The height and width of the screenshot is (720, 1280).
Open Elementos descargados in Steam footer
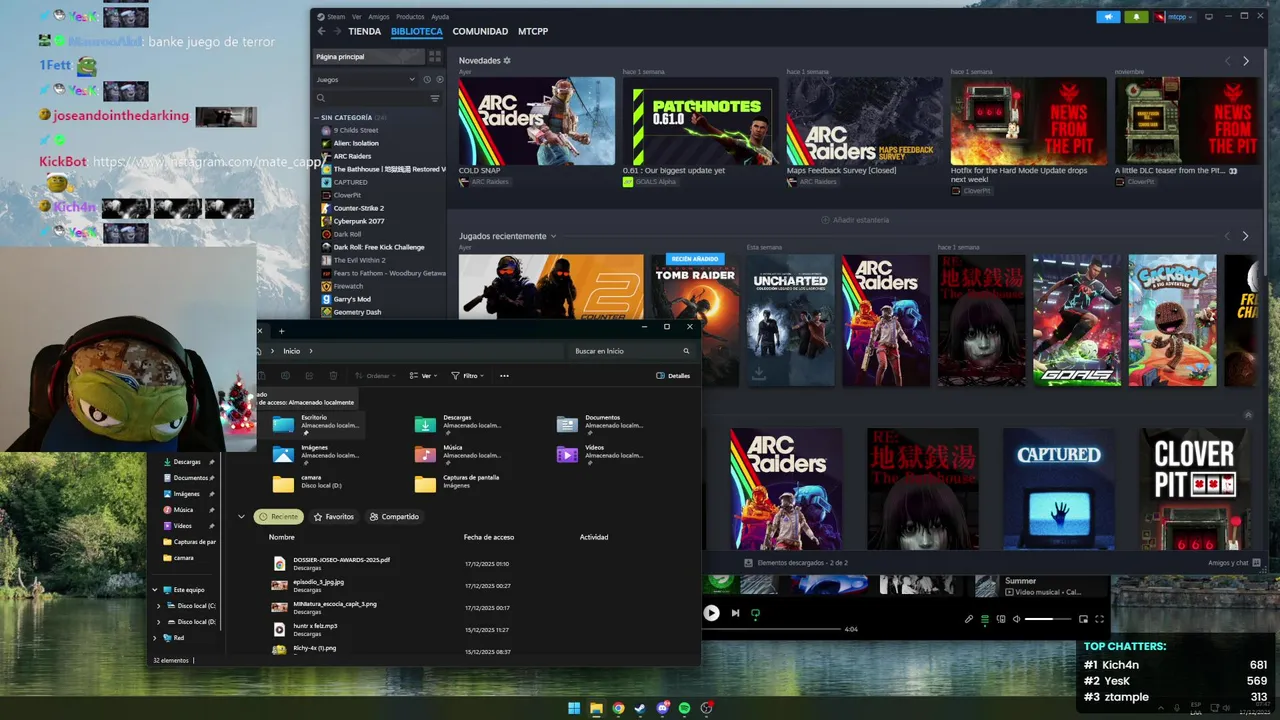pos(796,563)
